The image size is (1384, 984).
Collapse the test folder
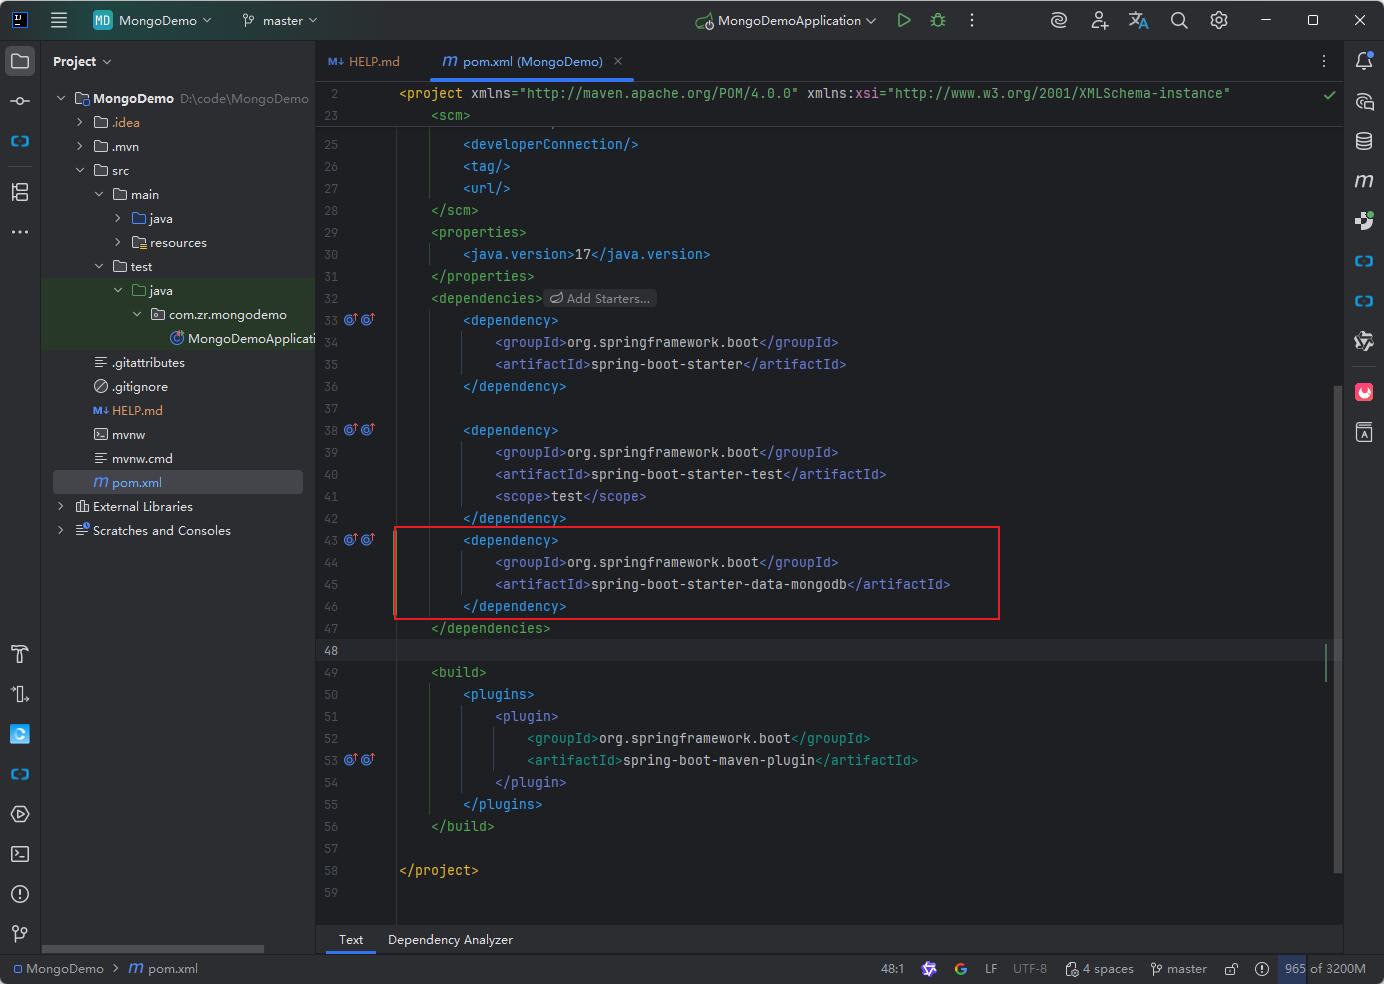(x=99, y=266)
